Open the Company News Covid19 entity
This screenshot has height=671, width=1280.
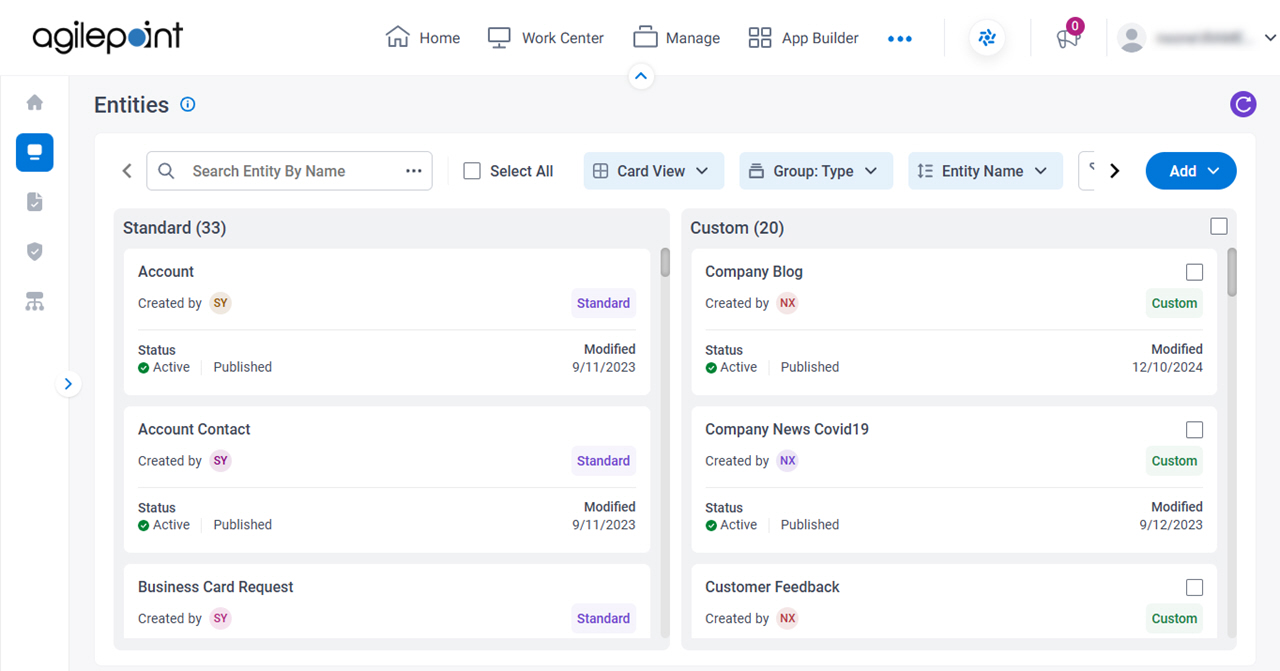tap(787, 429)
